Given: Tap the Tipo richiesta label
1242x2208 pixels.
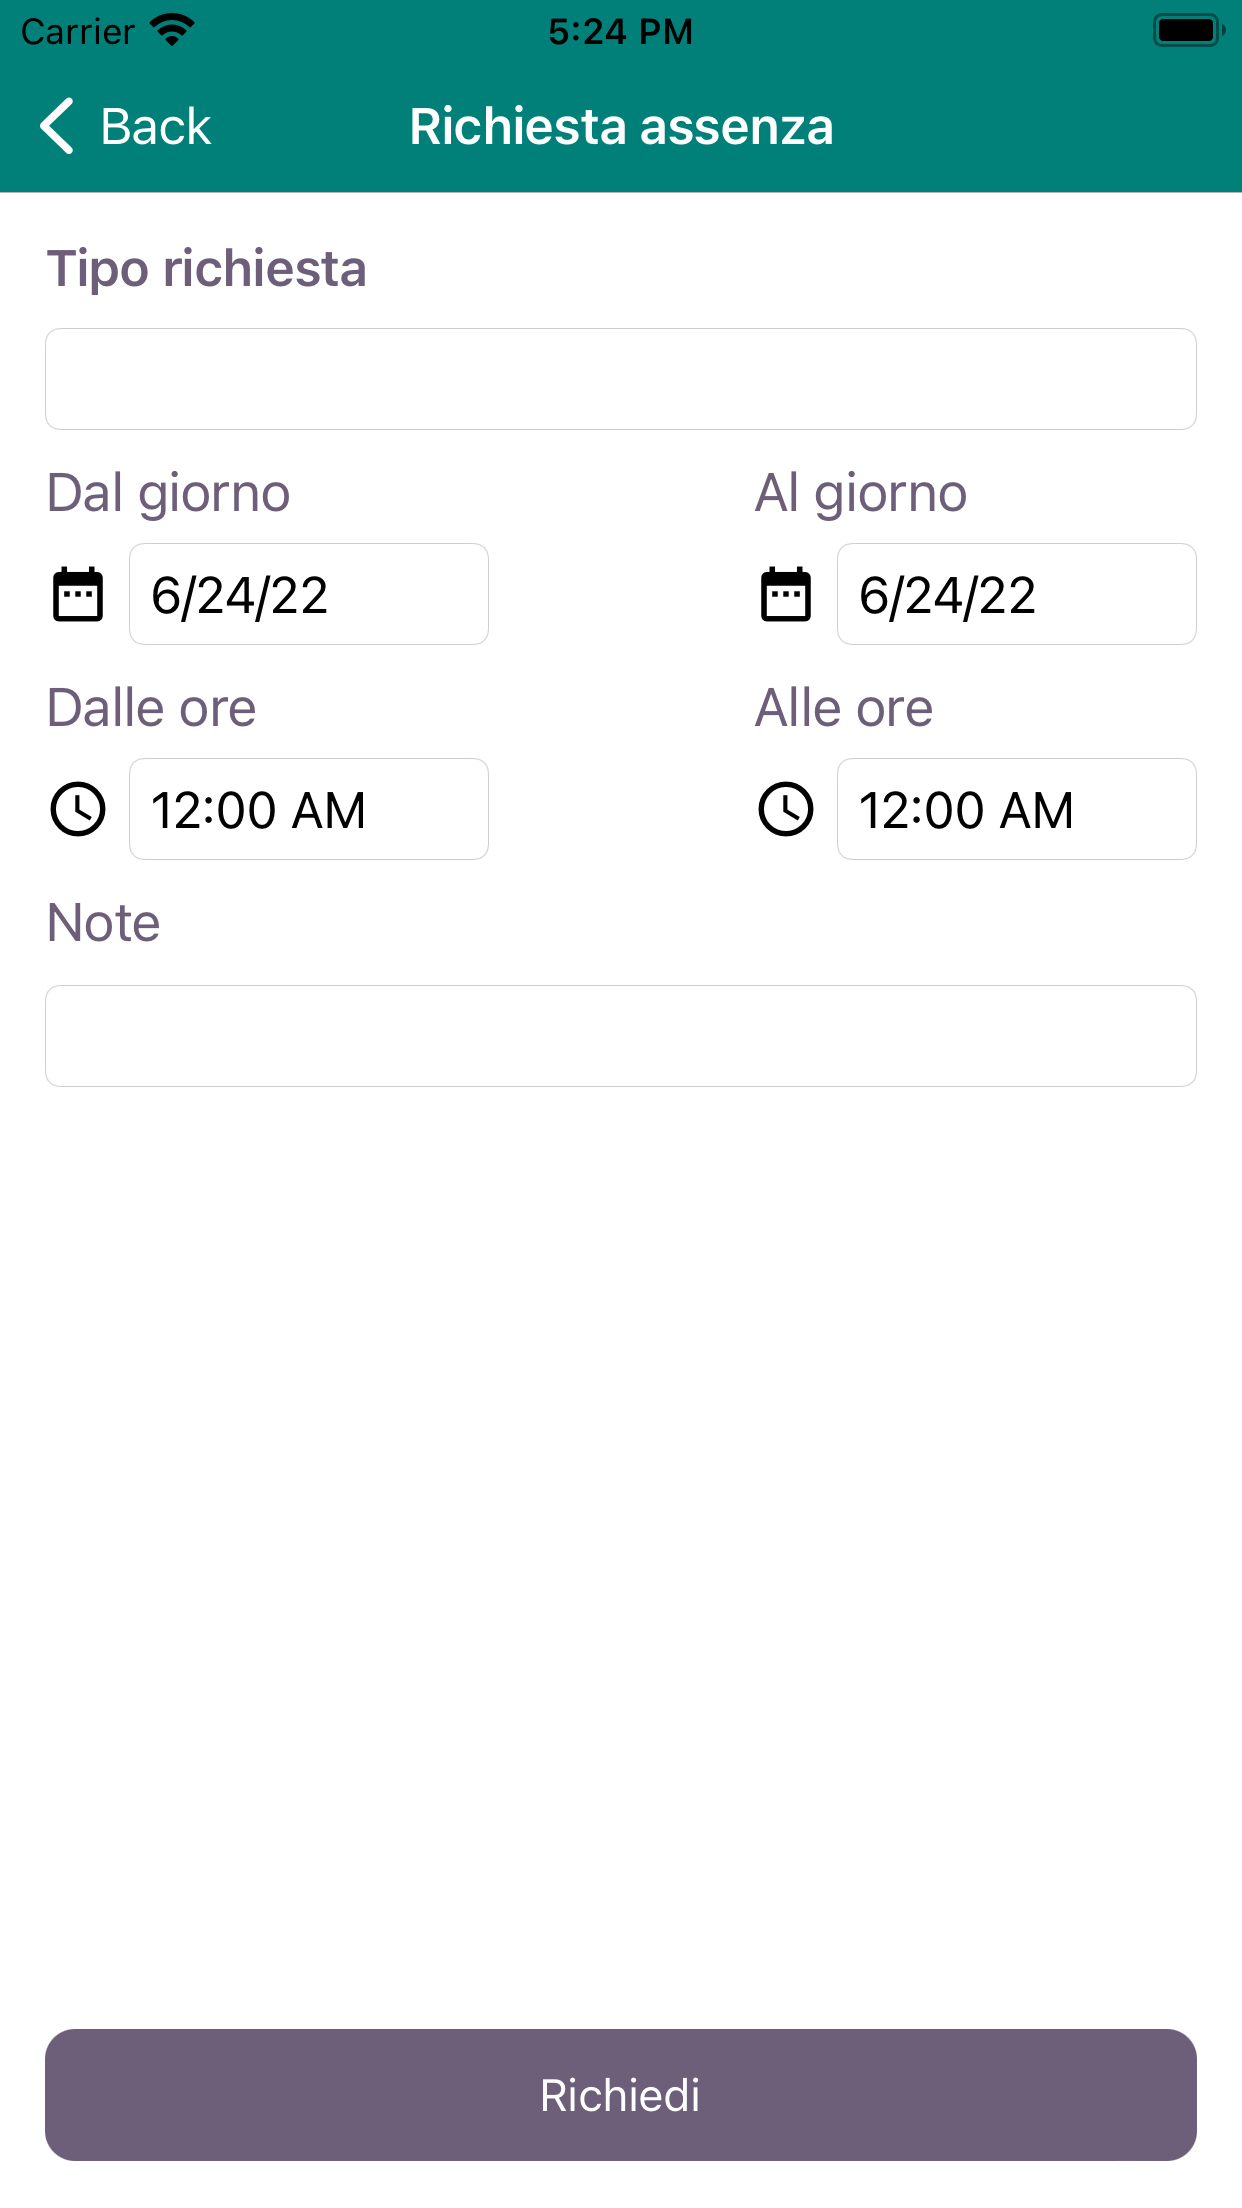Looking at the screenshot, I should (207, 269).
